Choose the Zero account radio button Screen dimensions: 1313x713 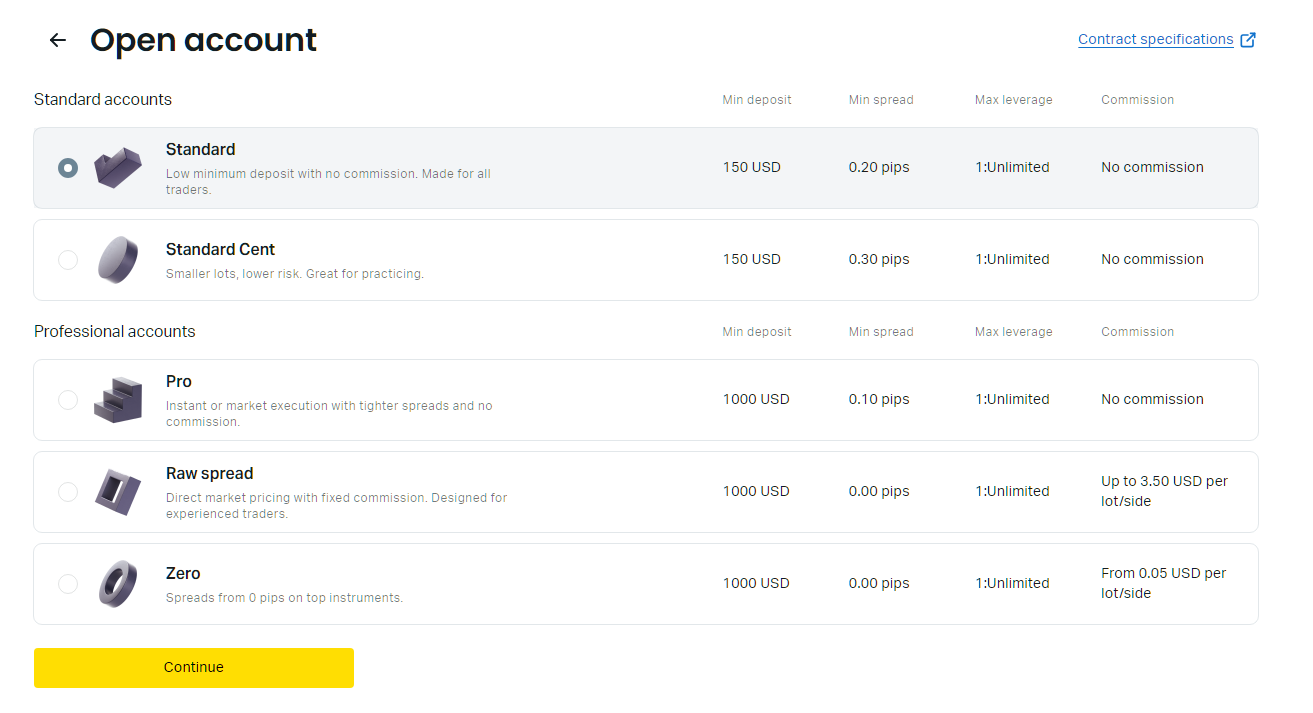67,584
